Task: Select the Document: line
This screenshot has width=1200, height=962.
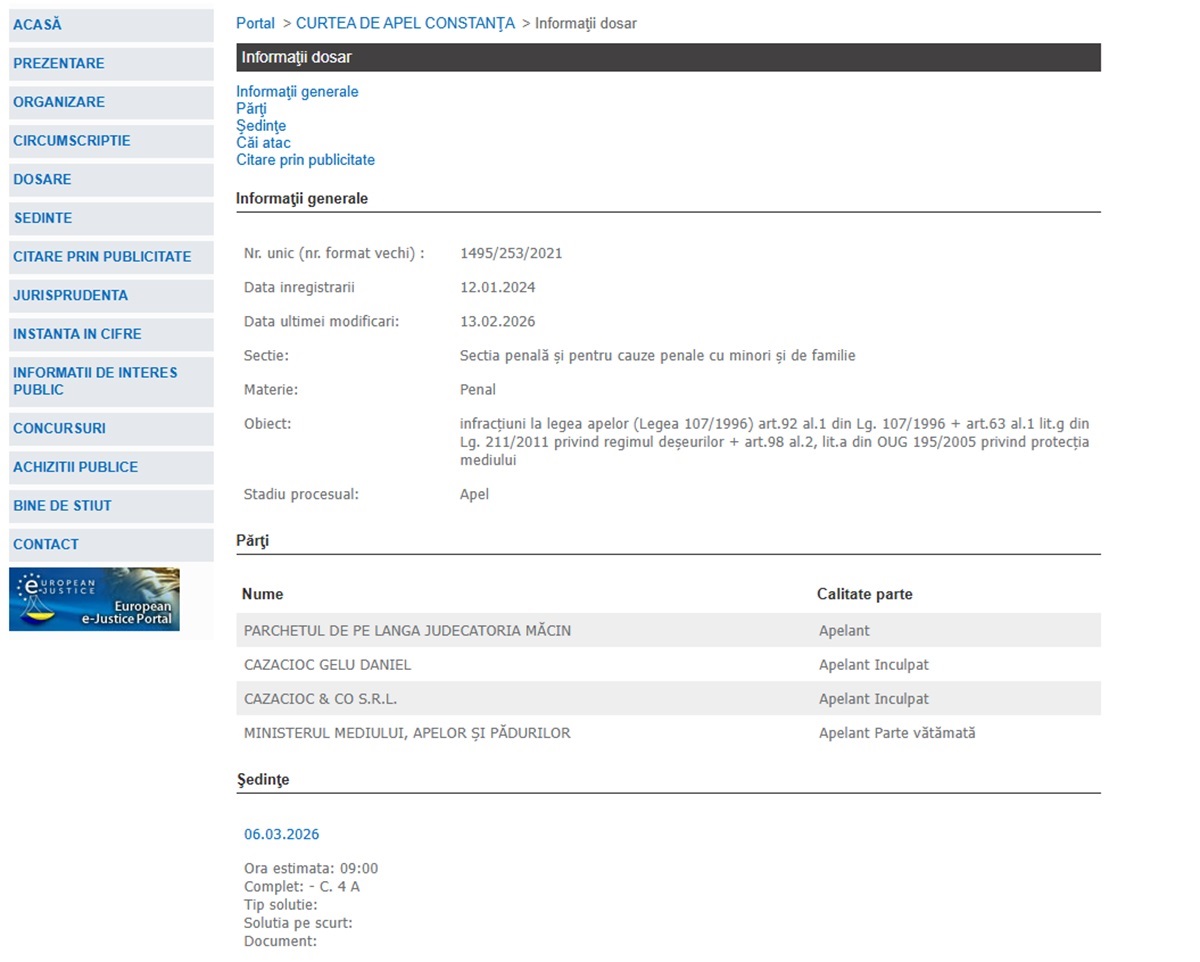Action: pos(280,941)
